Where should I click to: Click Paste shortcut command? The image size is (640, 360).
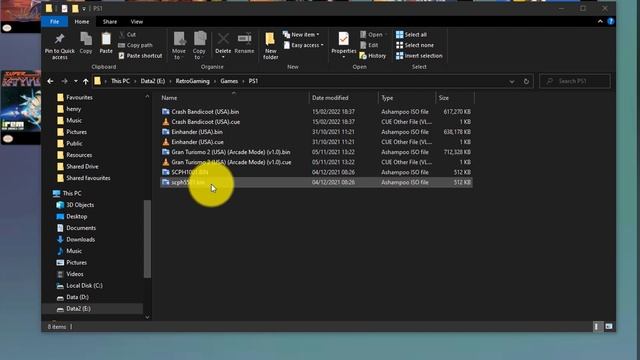coord(140,56)
